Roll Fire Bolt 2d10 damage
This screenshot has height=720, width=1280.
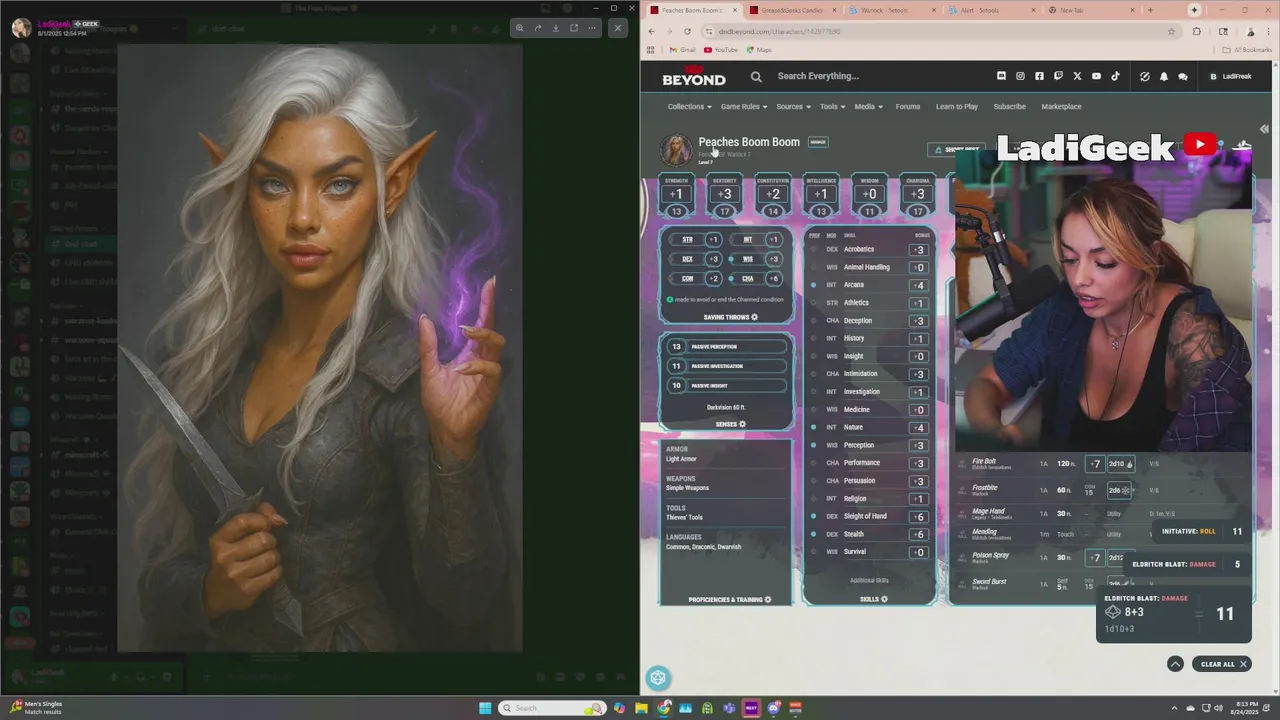coord(1120,464)
